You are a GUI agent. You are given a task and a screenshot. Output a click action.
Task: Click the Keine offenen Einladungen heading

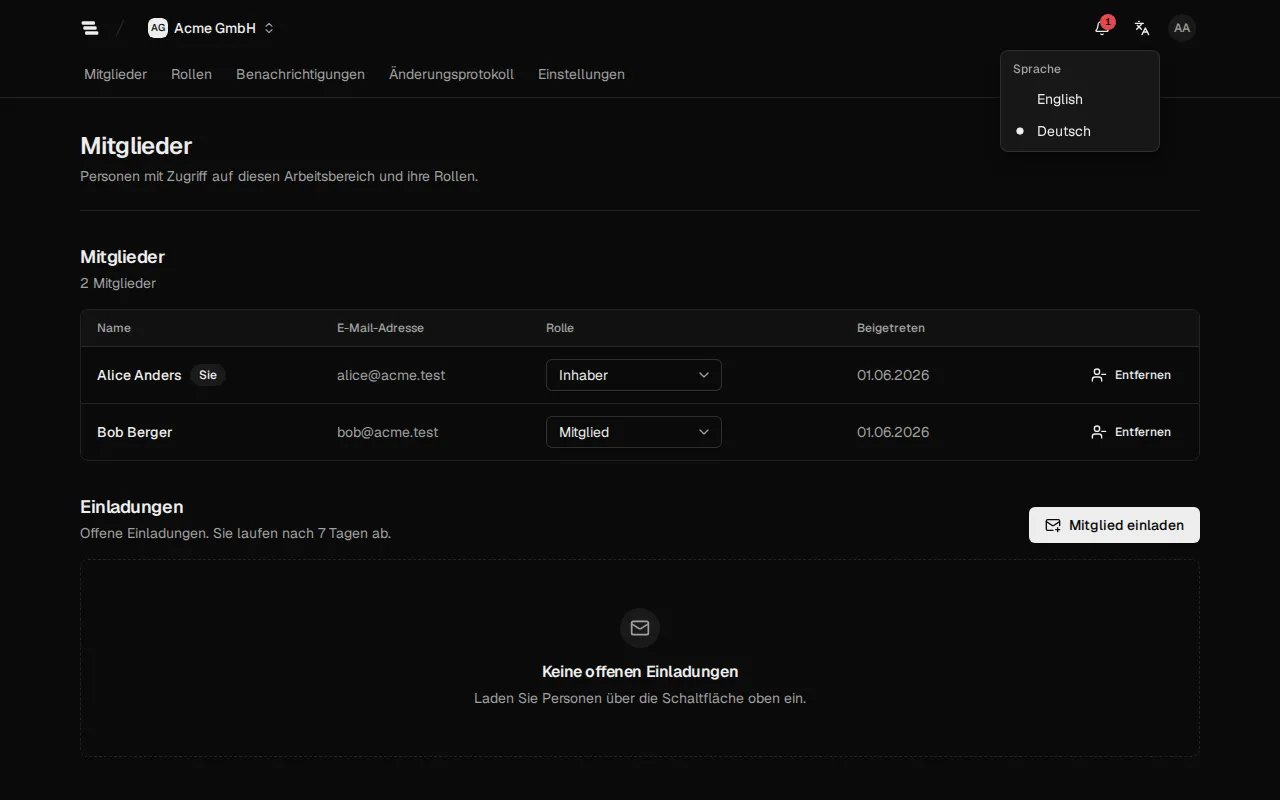coord(640,672)
